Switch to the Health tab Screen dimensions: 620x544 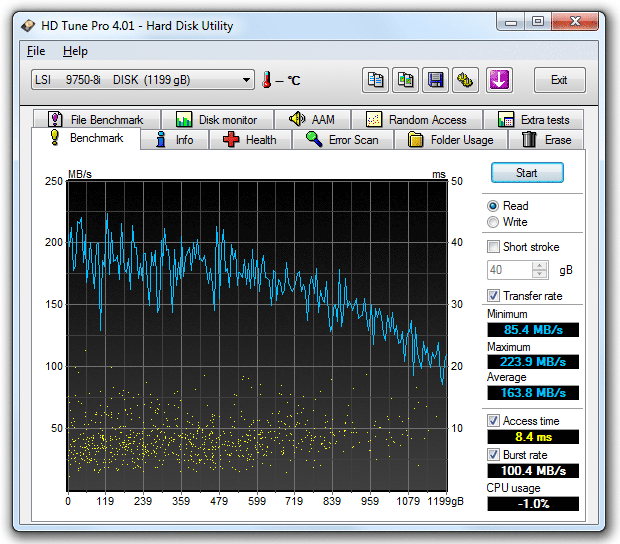(x=250, y=140)
